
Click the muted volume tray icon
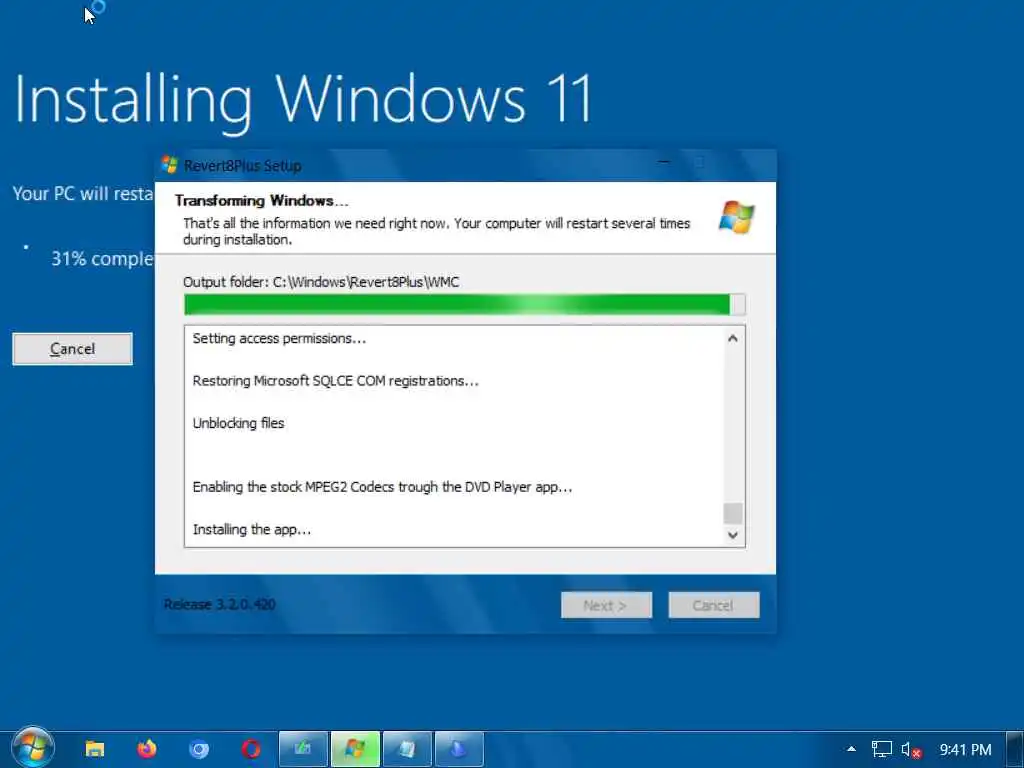pos(911,750)
